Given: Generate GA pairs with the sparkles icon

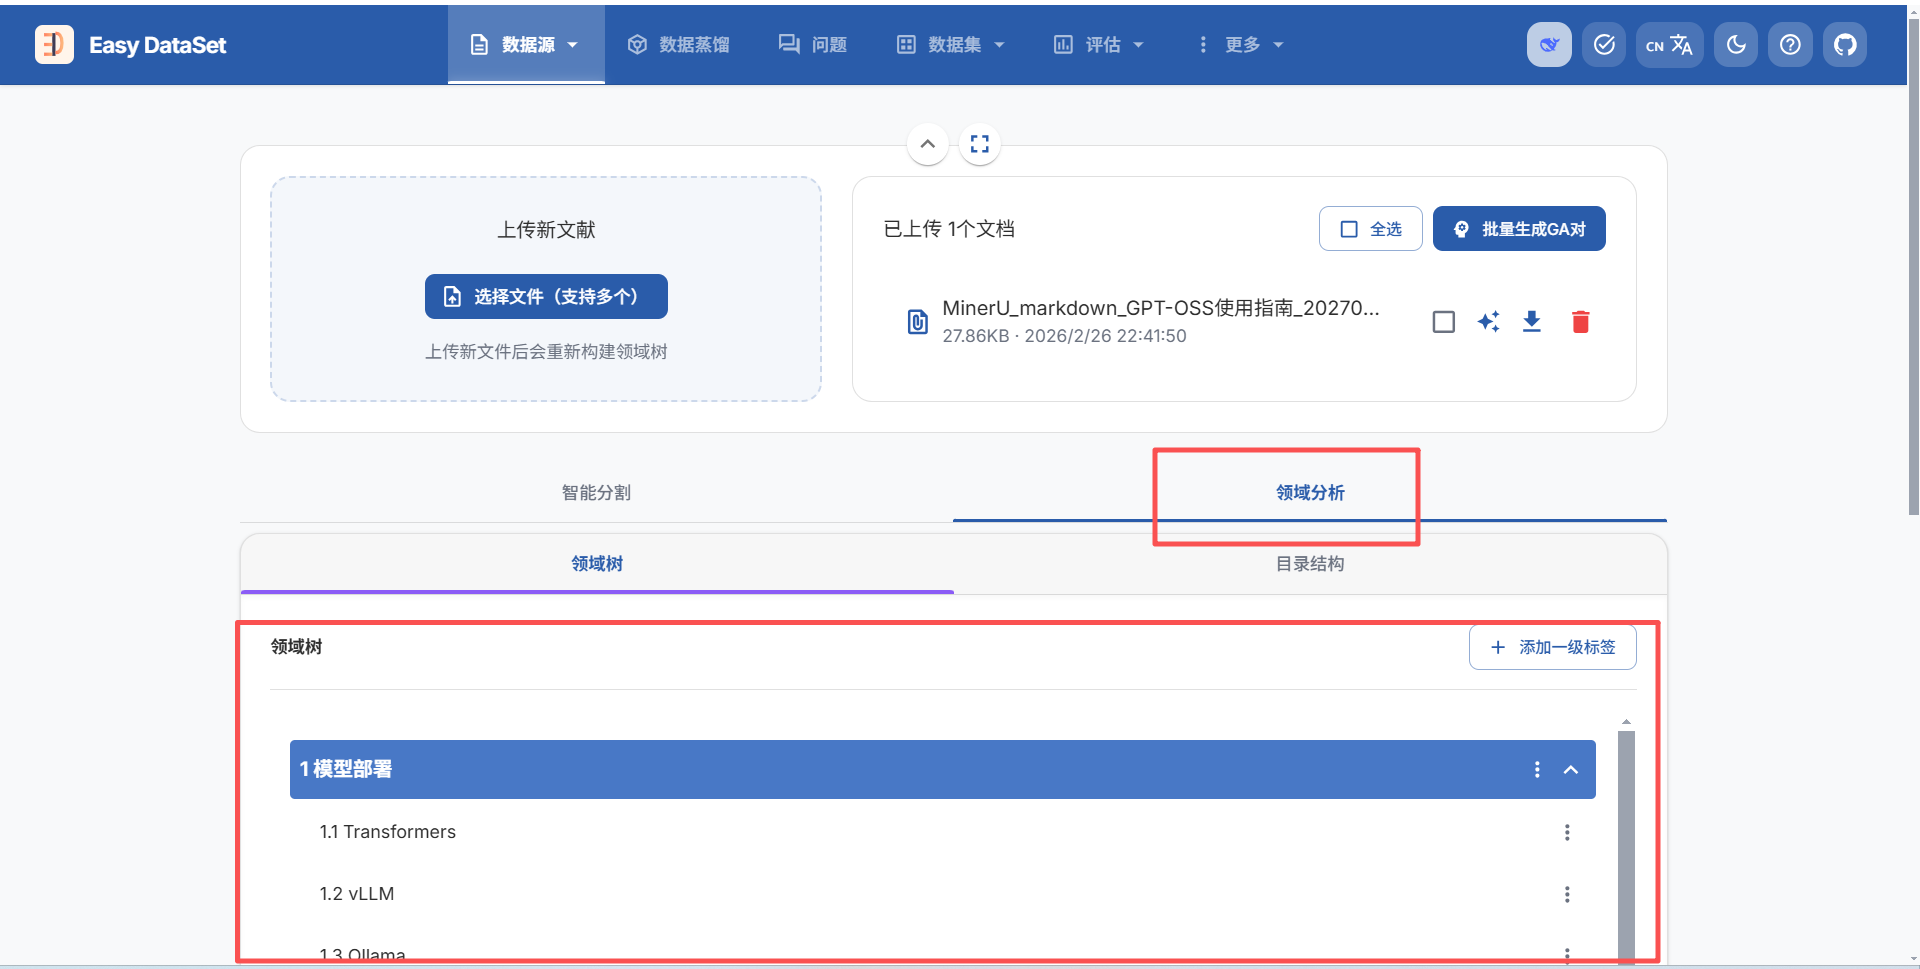Looking at the screenshot, I should pyautogui.click(x=1488, y=321).
